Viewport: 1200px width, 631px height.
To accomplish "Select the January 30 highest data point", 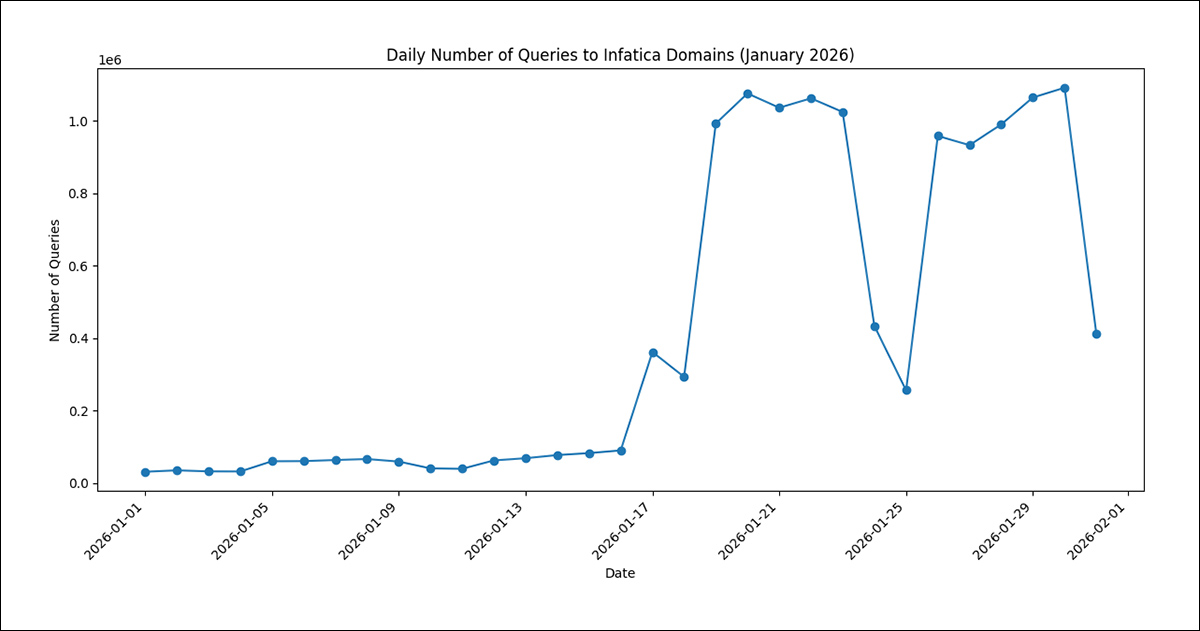I will click(x=1065, y=88).
